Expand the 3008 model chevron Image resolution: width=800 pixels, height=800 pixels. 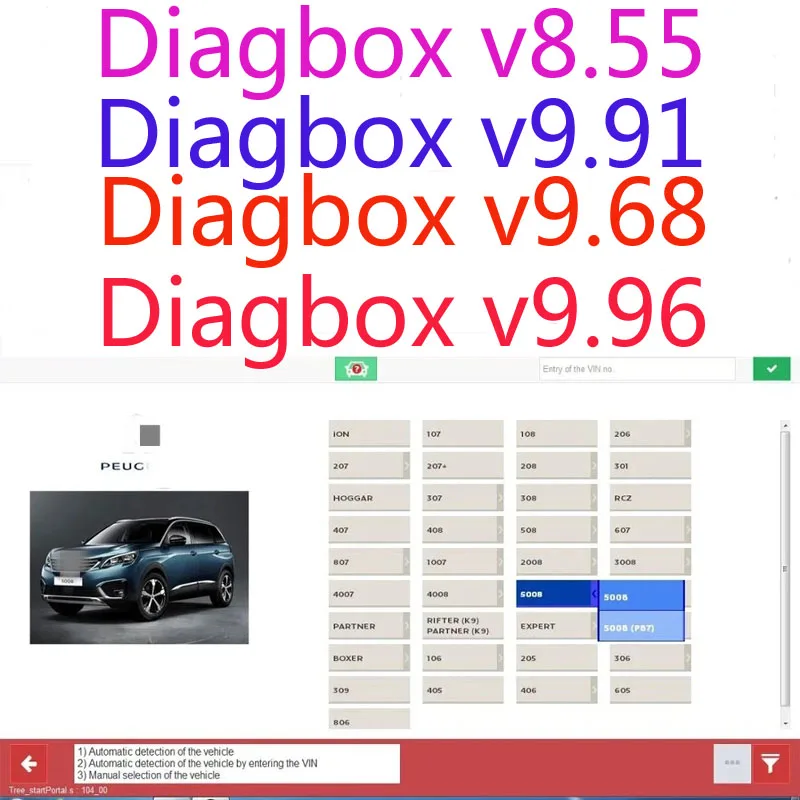point(688,561)
